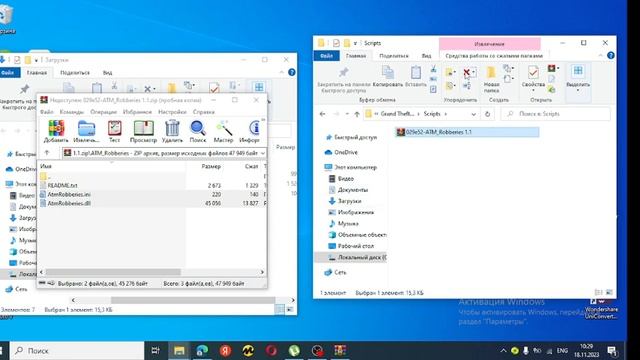Open Извлечение contextual tab in Scripts window
Viewport: 640px width, 360px height.
(489, 43)
